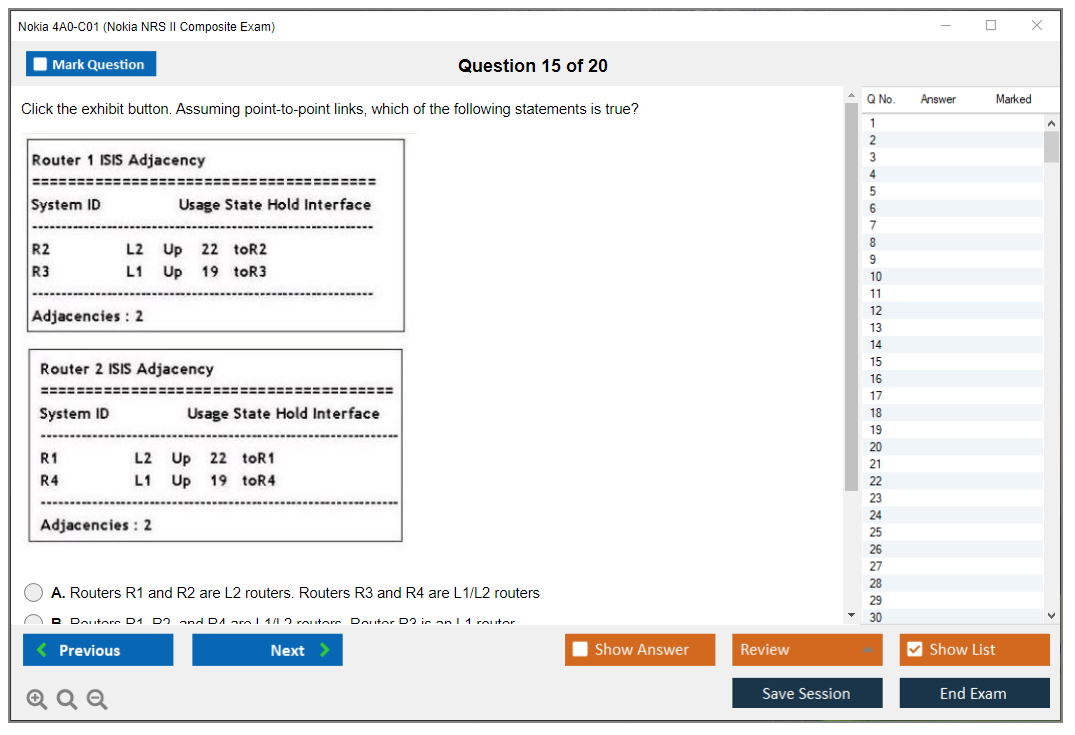Go to the Previous question
The height and width of the screenshot is (735, 1075).
[98, 650]
